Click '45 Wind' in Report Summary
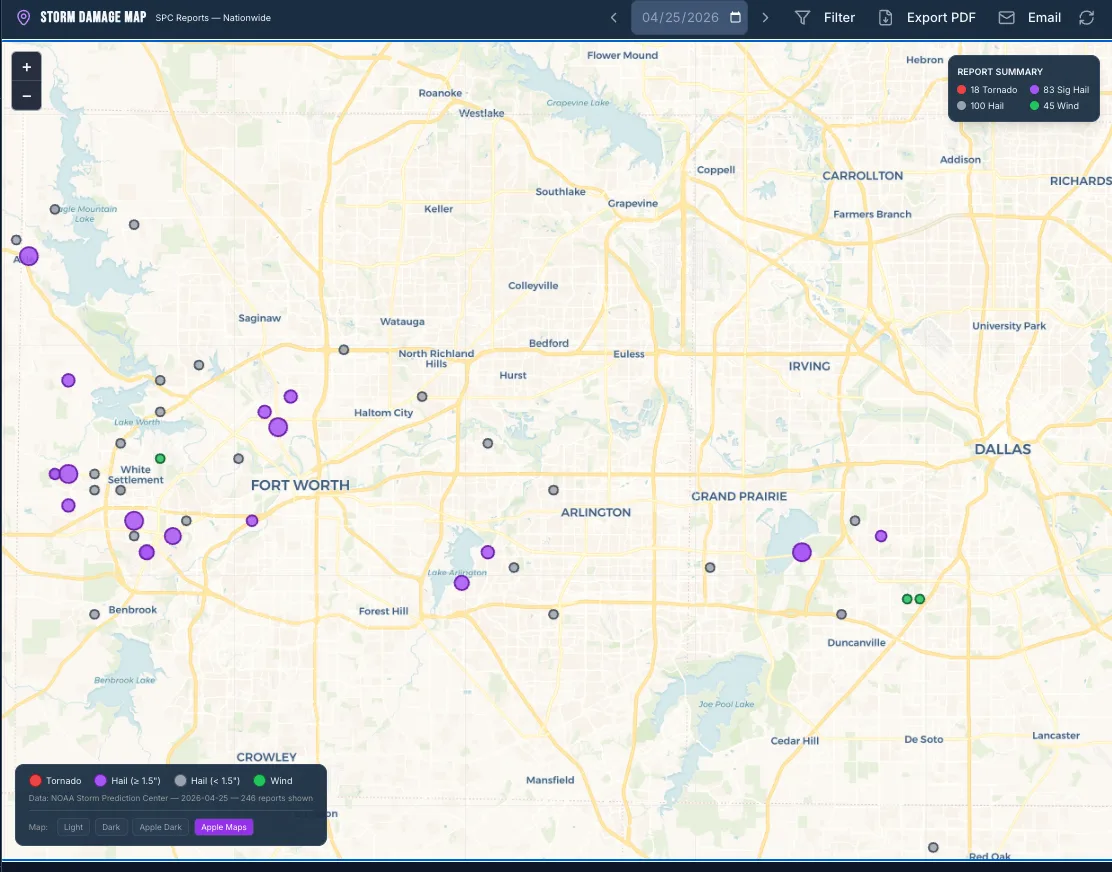Viewport: 1112px width, 872px height. (1055, 106)
